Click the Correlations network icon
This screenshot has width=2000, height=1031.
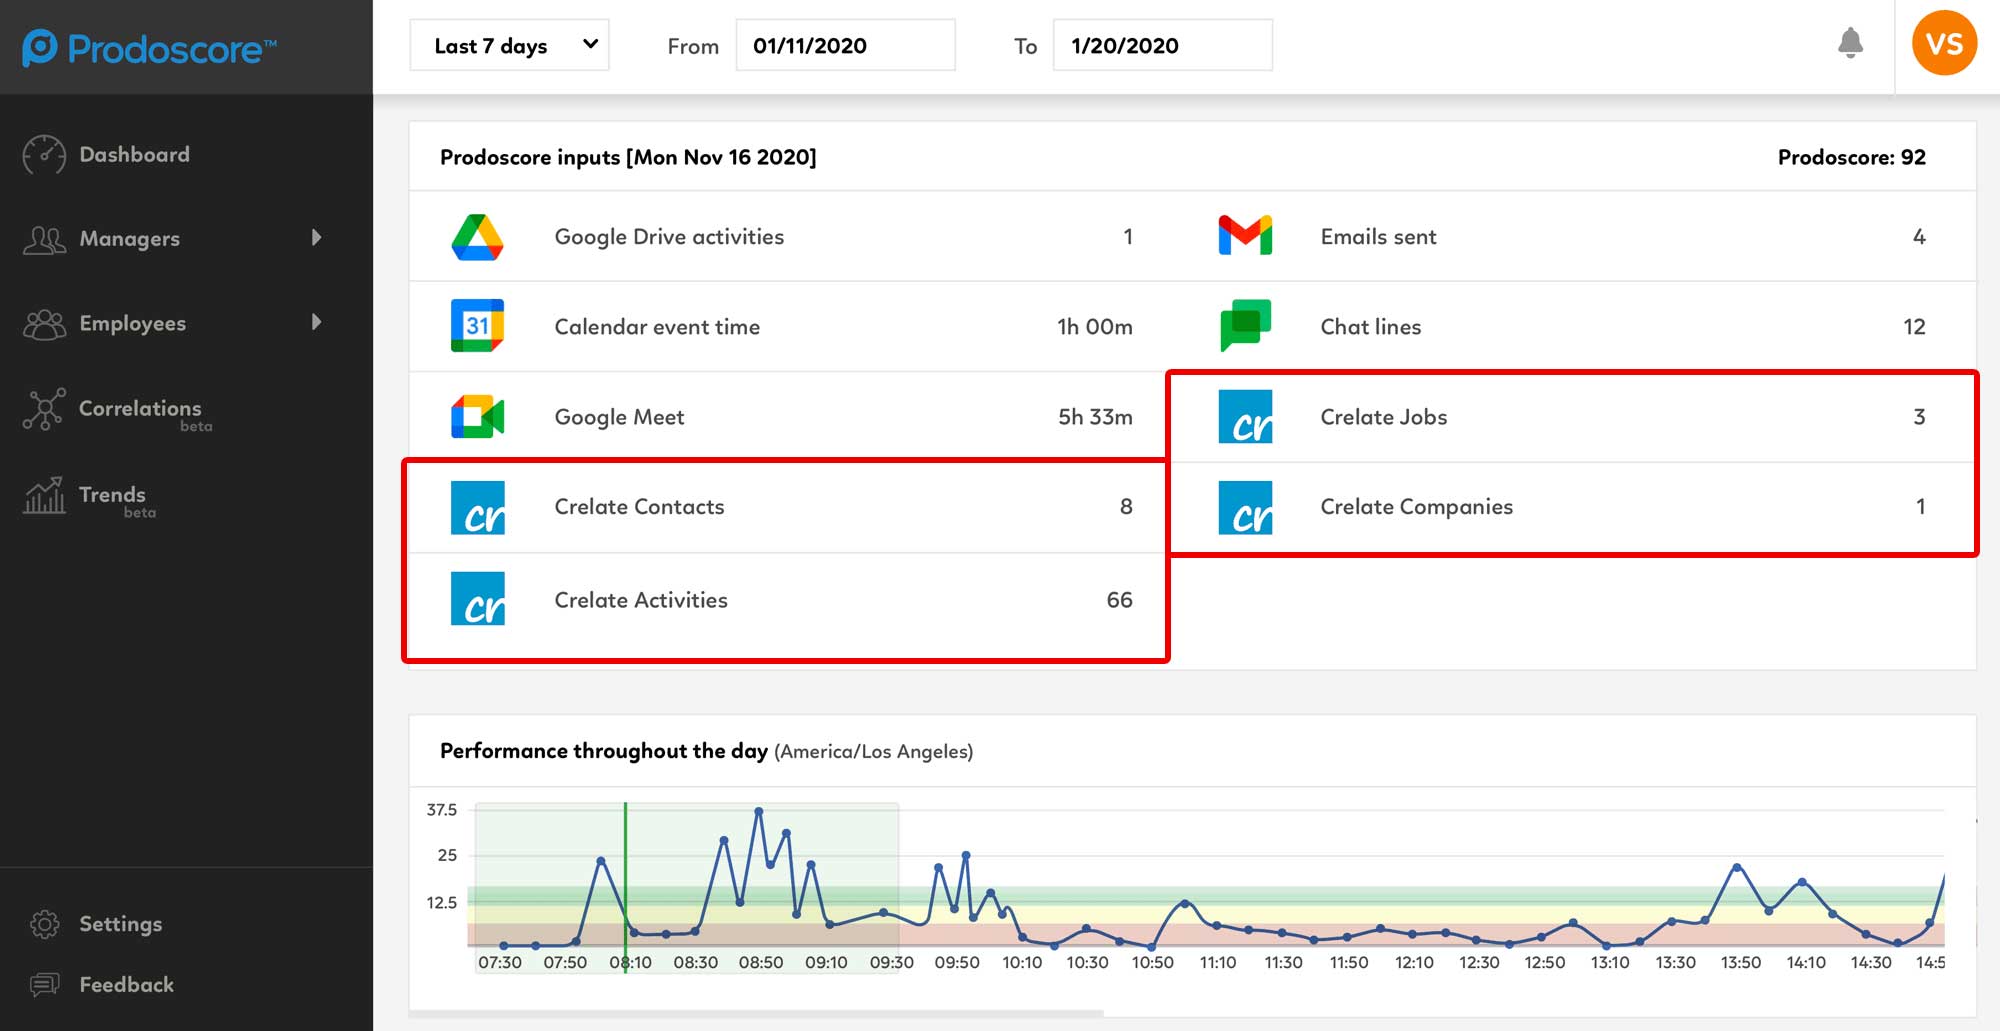click(44, 409)
